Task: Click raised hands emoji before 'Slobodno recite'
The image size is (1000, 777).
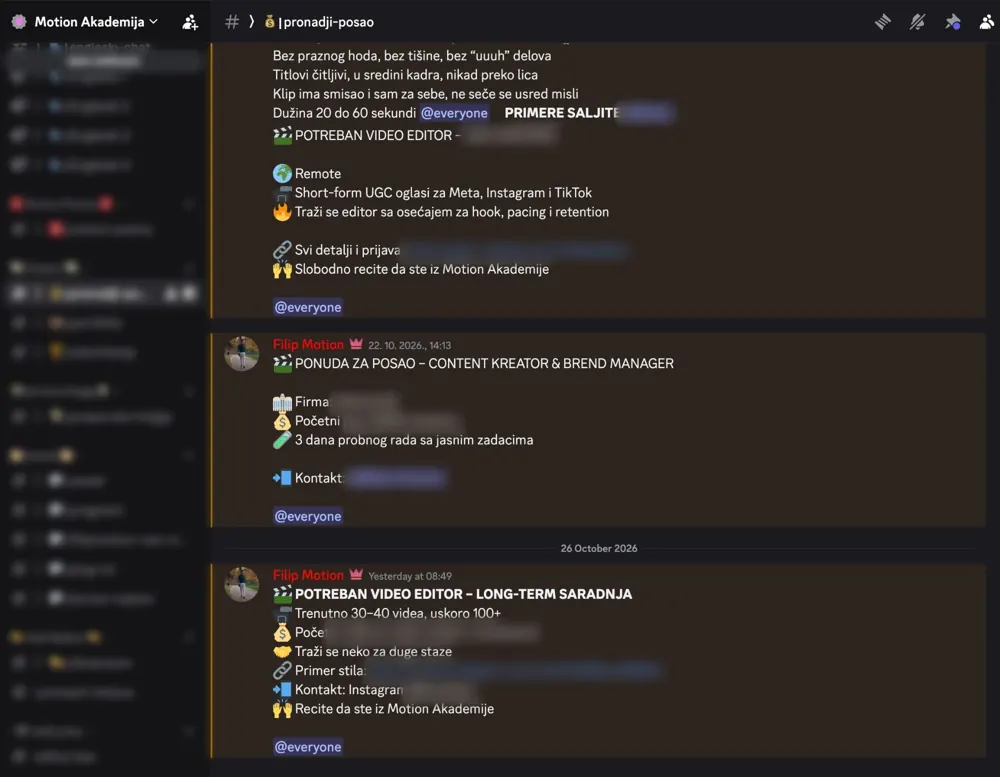Action: pos(282,269)
